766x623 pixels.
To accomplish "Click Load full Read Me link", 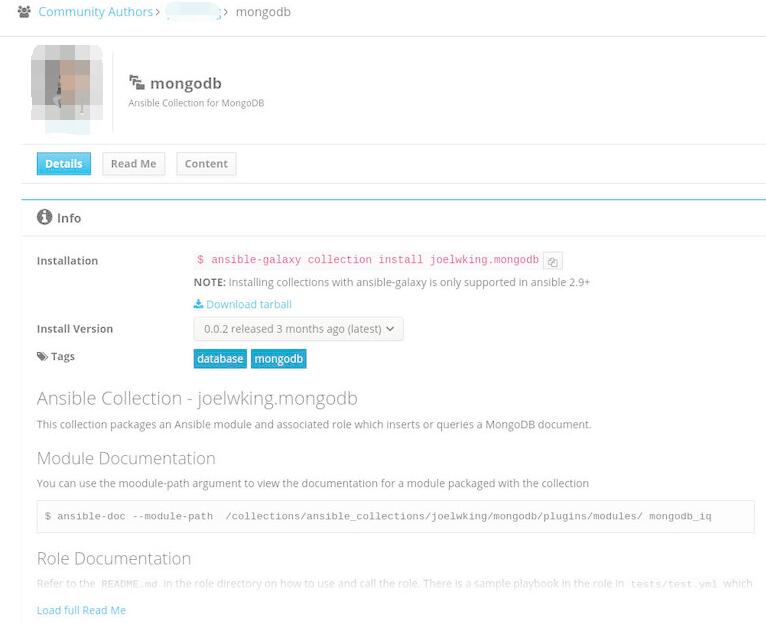I will click(x=82, y=610).
